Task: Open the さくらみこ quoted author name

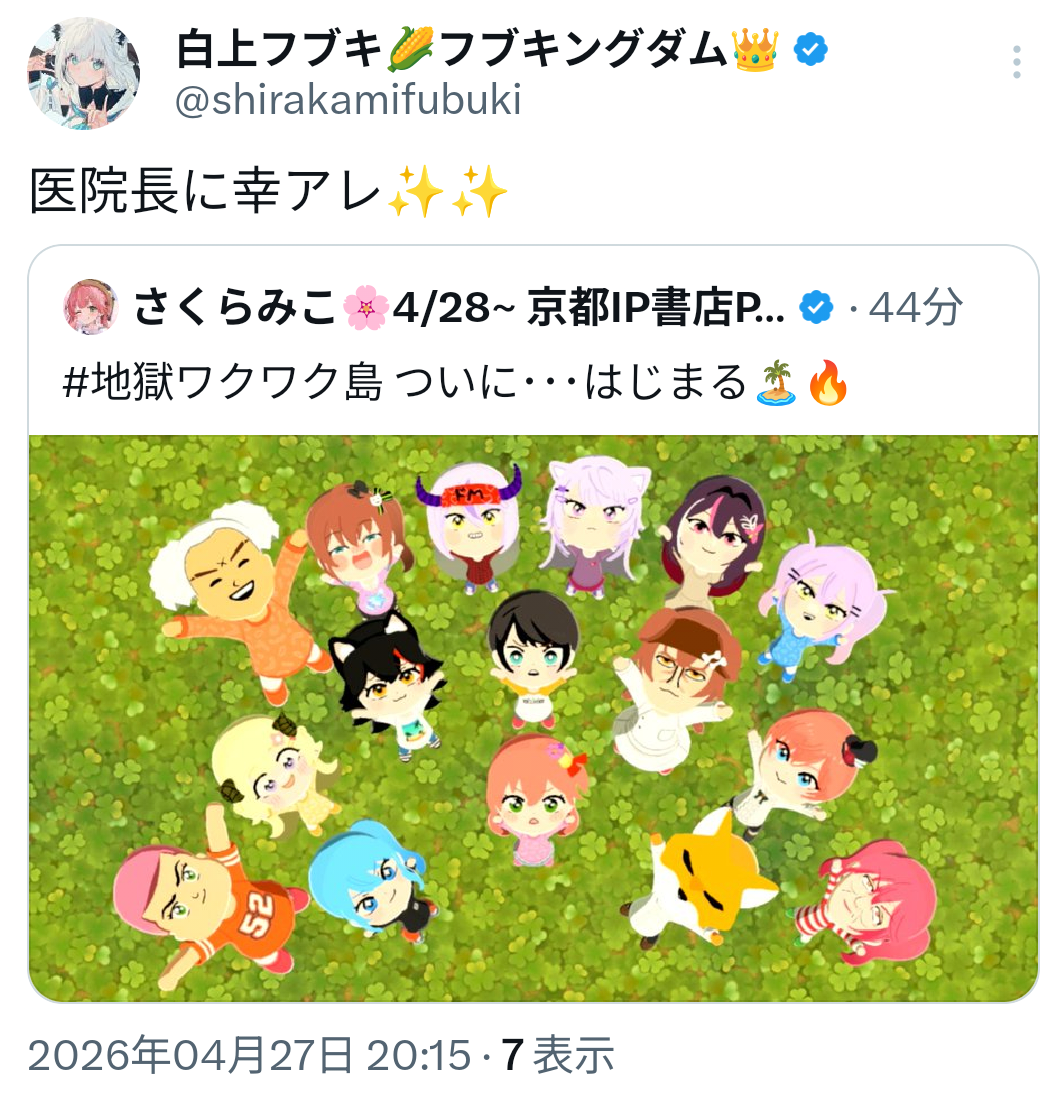Action: point(235,308)
